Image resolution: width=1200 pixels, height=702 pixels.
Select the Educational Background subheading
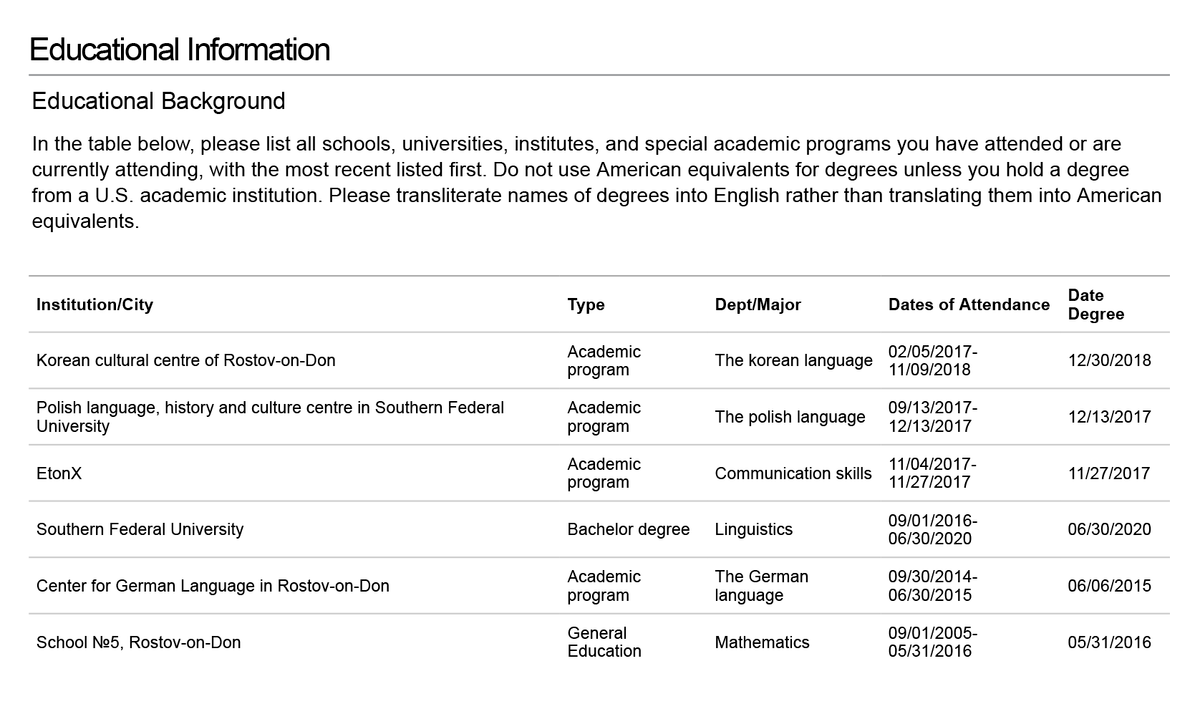(159, 101)
